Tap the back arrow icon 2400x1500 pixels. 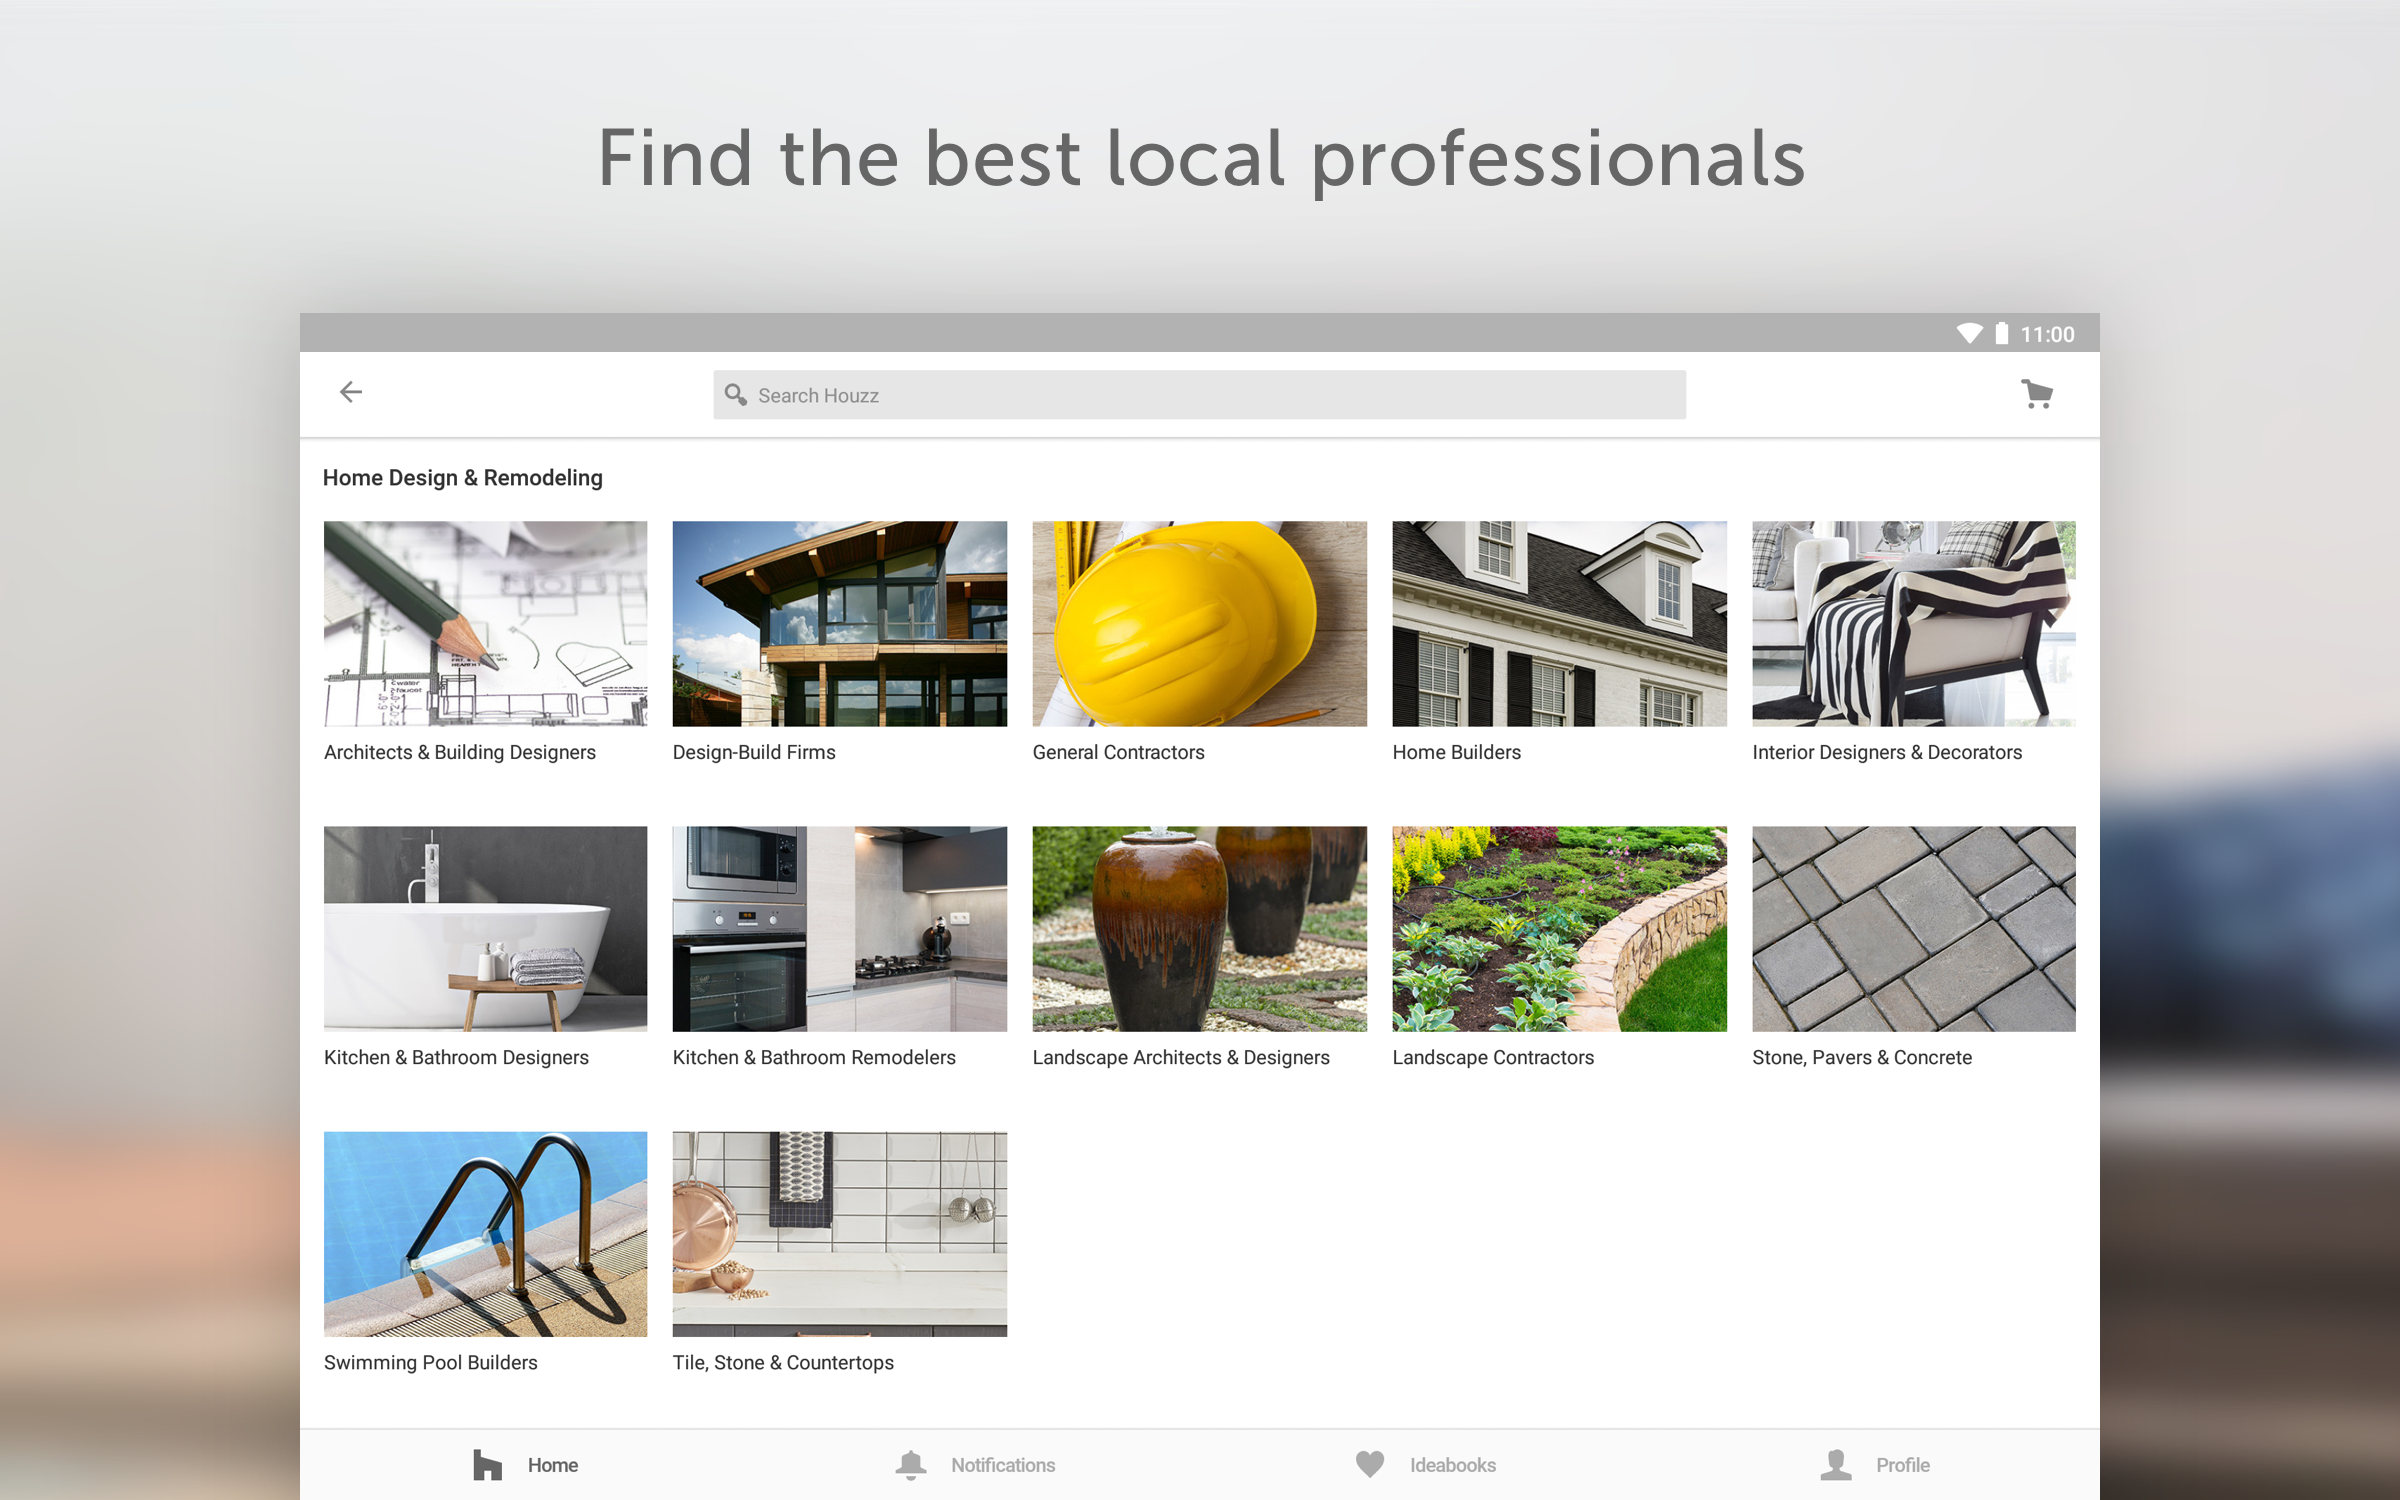[x=350, y=392]
